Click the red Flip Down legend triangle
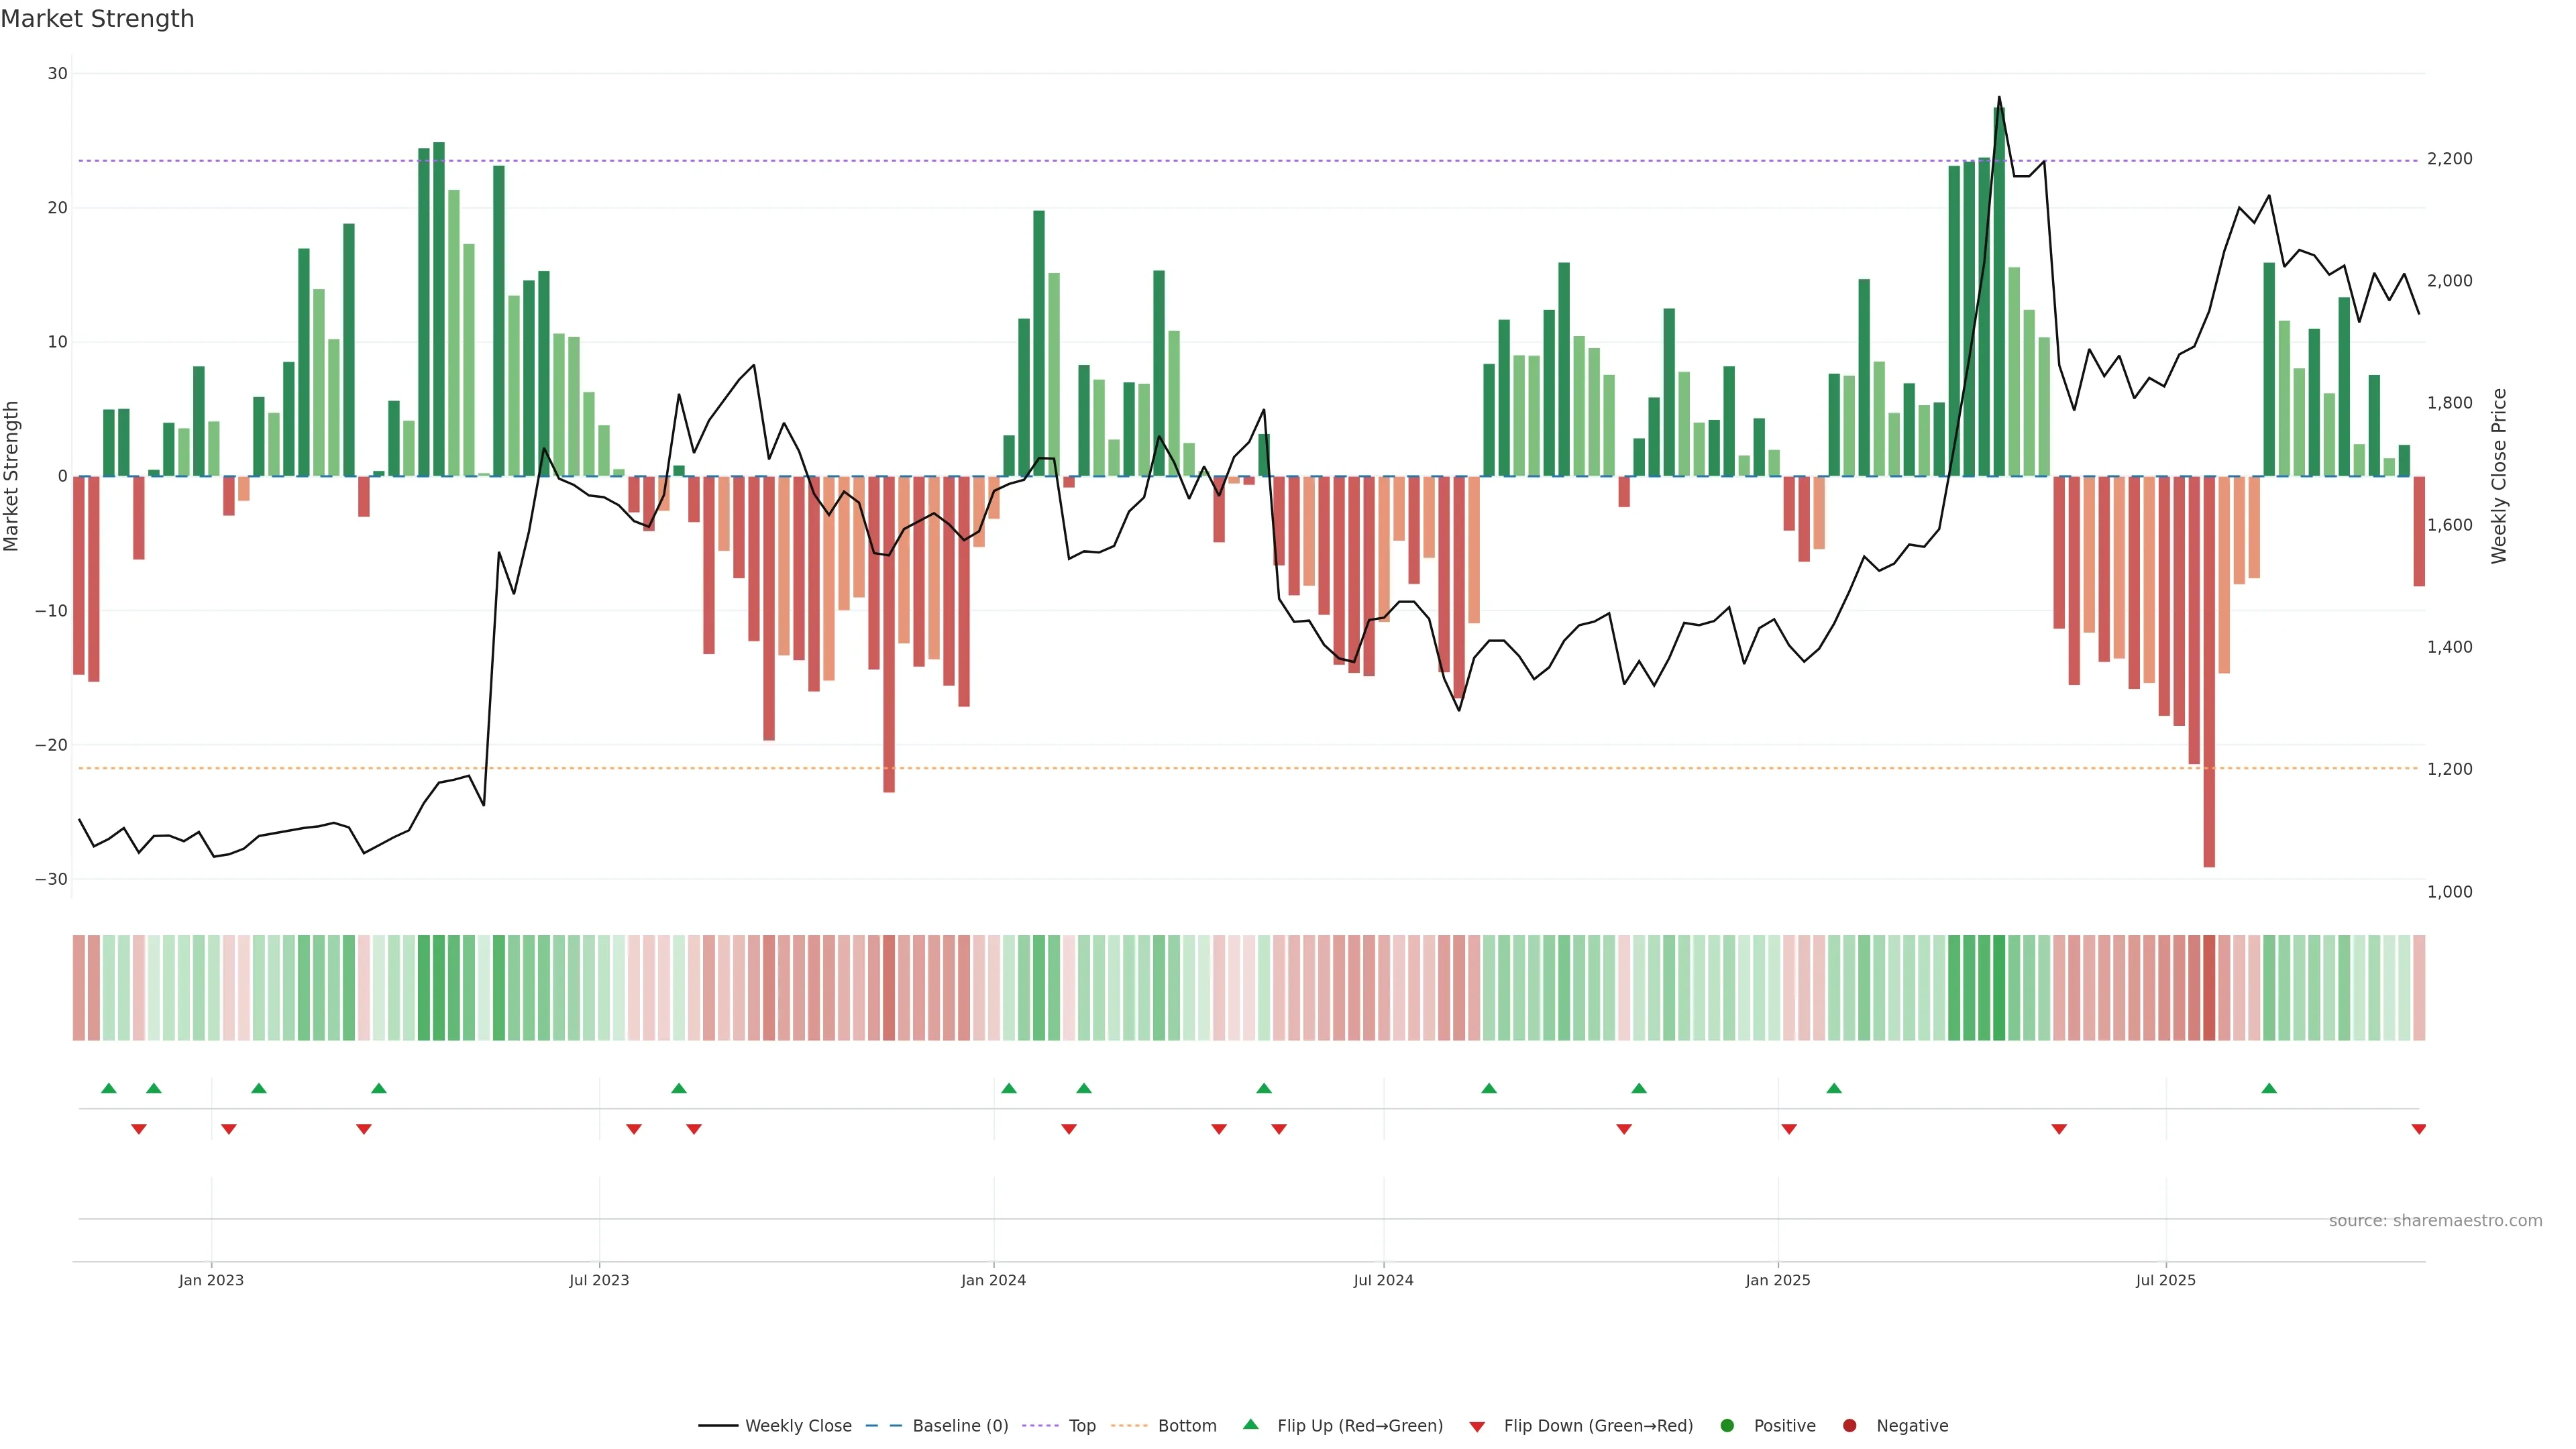 point(1477,1426)
